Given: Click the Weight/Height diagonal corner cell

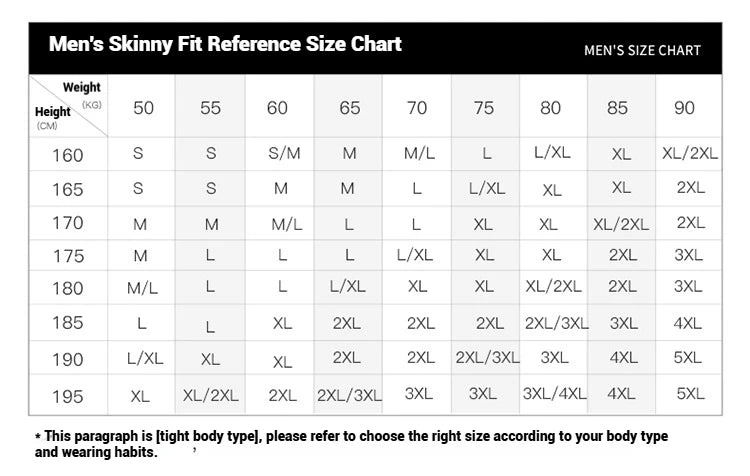Looking at the screenshot, I should coord(68,106).
